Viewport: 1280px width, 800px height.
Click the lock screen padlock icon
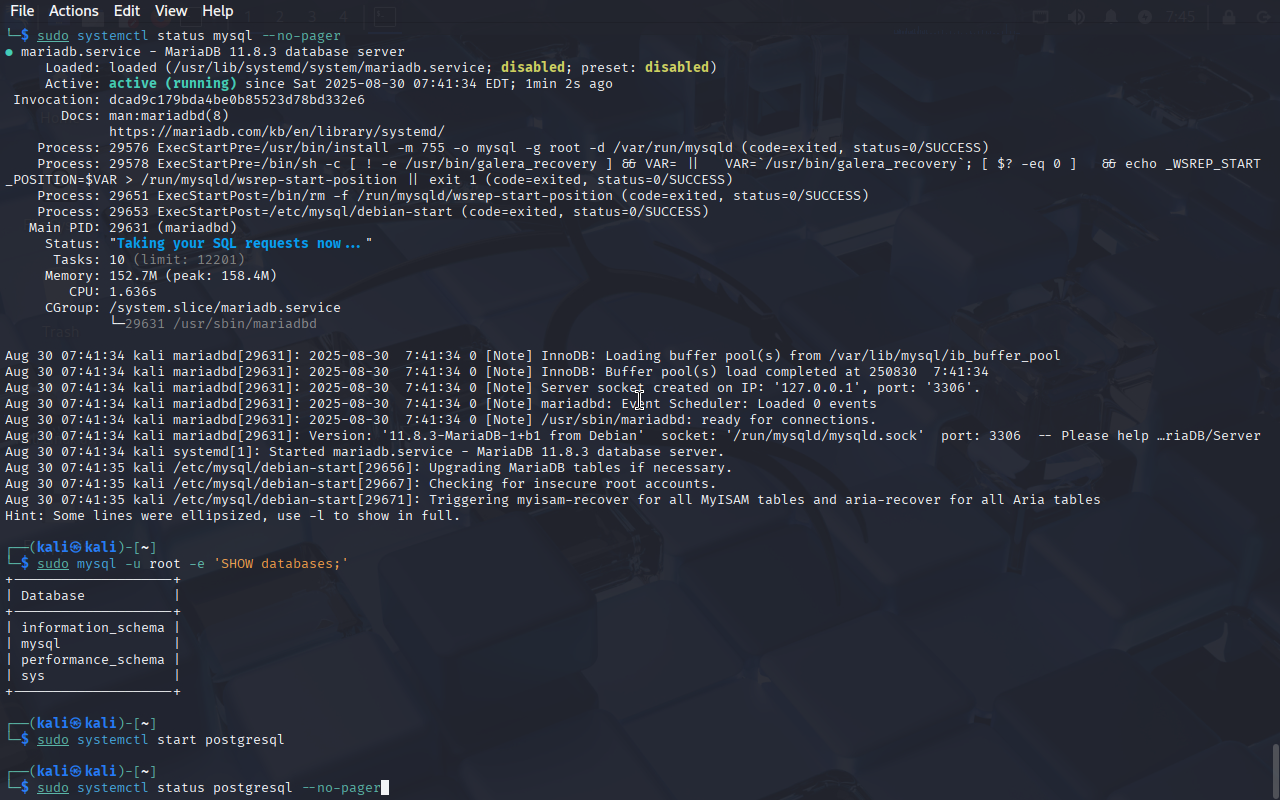coord(1229,17)
